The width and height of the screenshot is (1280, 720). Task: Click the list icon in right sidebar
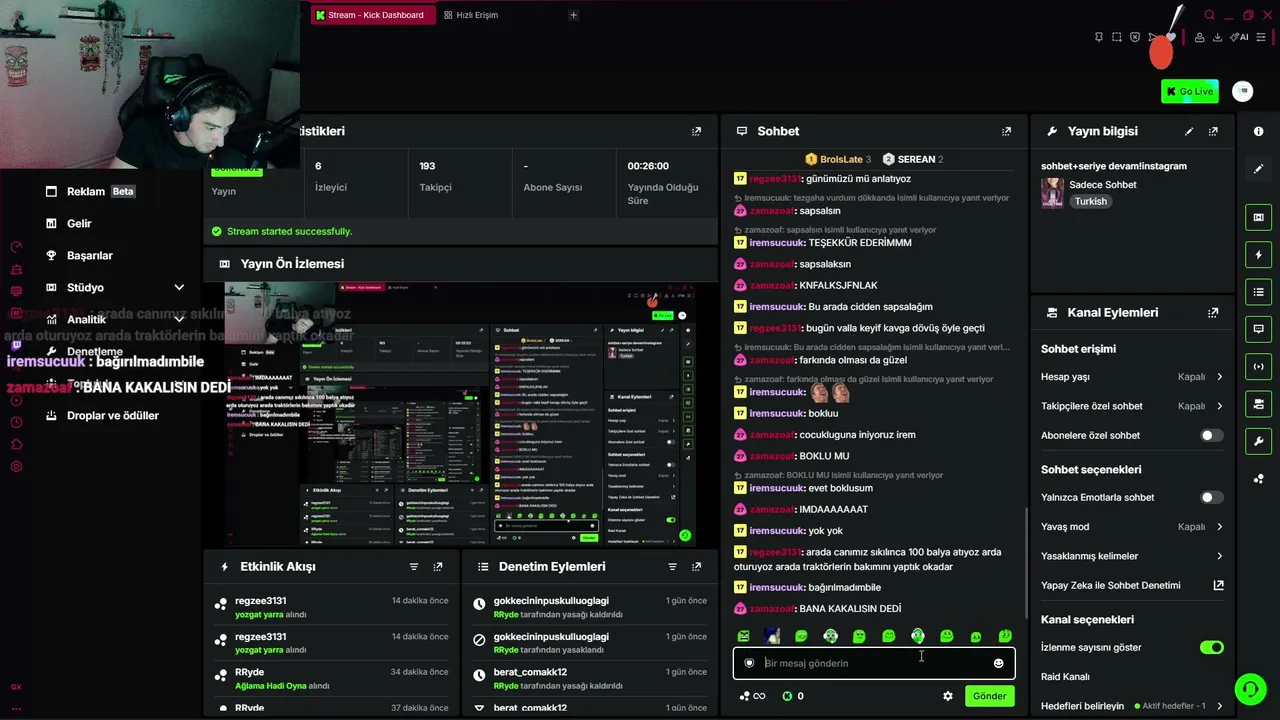1258,292
